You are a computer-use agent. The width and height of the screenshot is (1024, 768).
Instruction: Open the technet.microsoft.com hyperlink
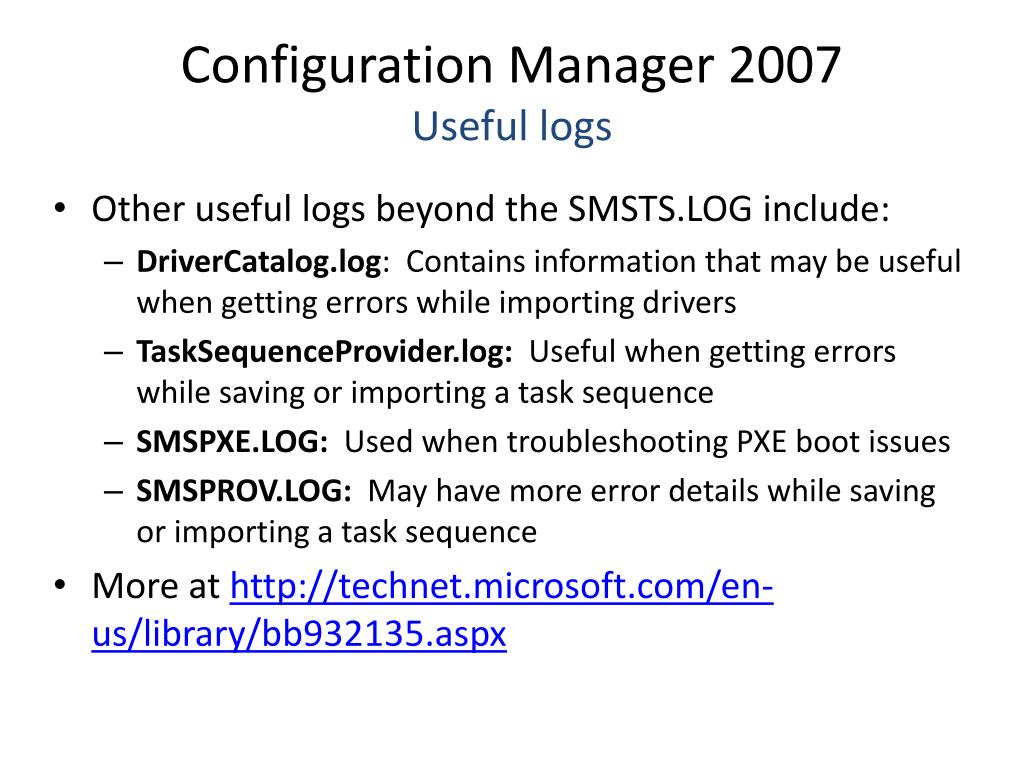point(502,586)
